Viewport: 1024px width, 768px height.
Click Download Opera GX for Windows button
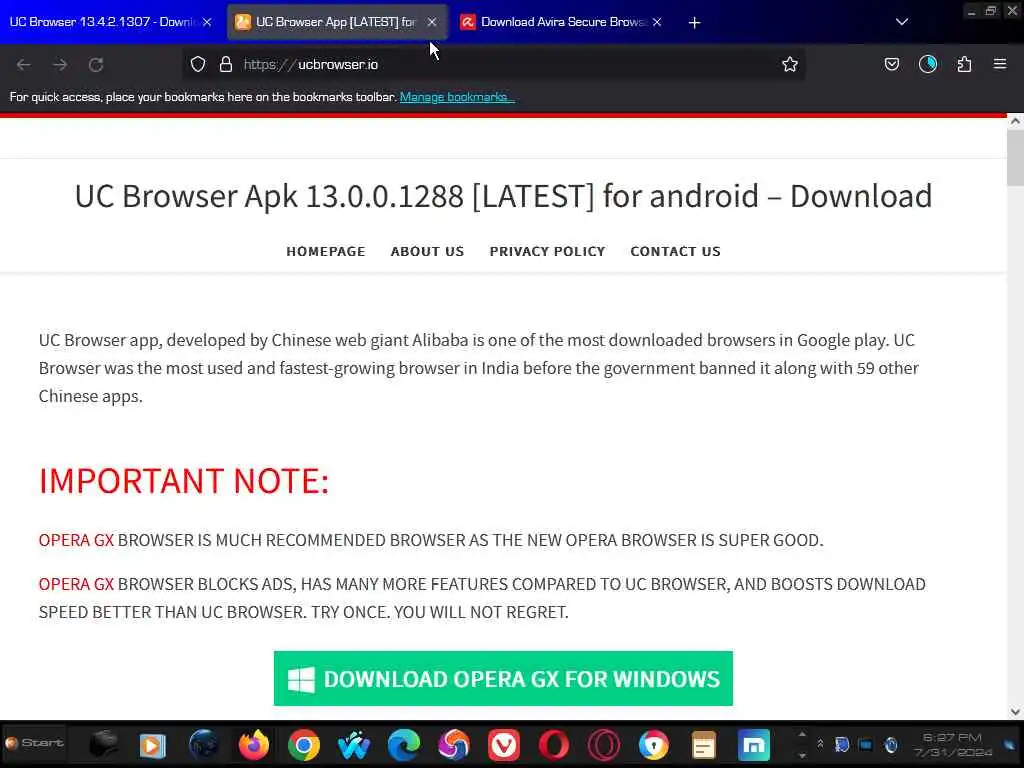pos(503,679)
